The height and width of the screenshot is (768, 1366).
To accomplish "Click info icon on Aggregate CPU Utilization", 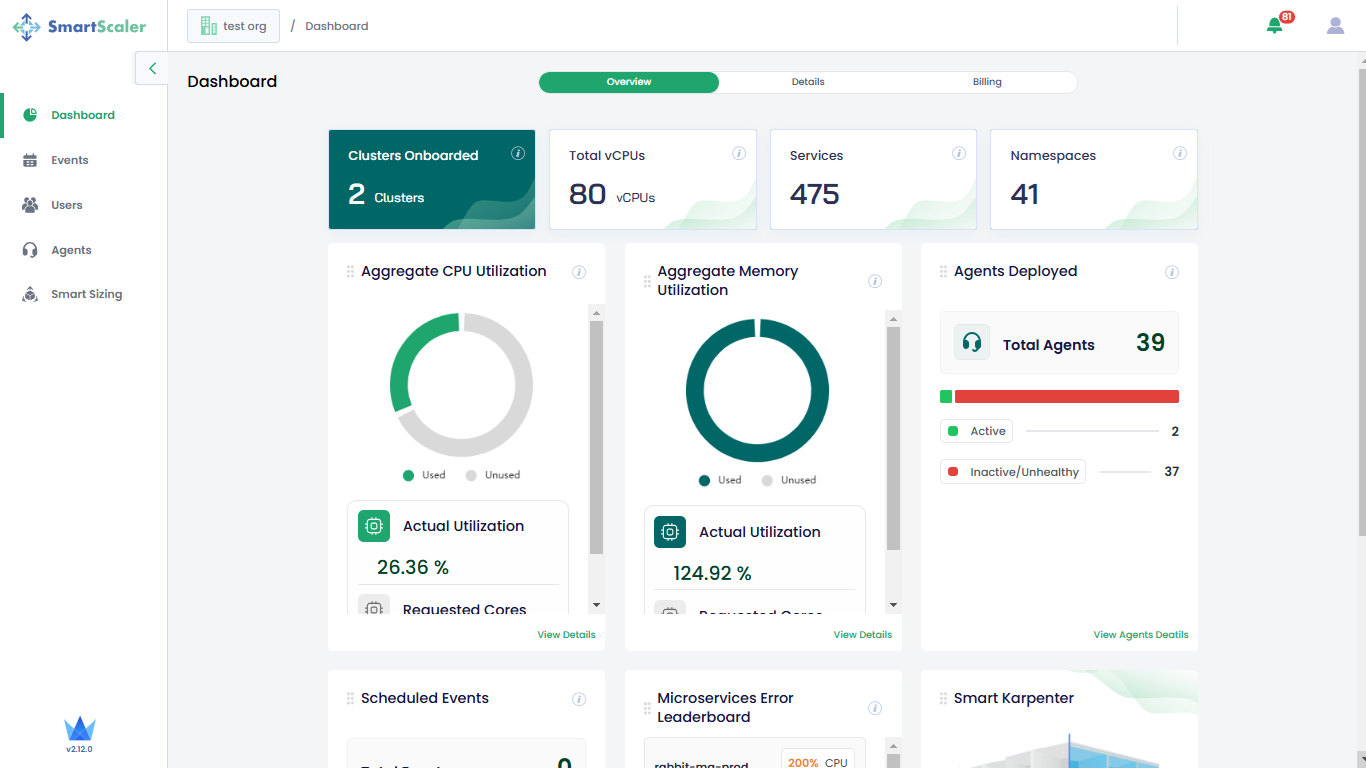I will [x=579, y=272].
